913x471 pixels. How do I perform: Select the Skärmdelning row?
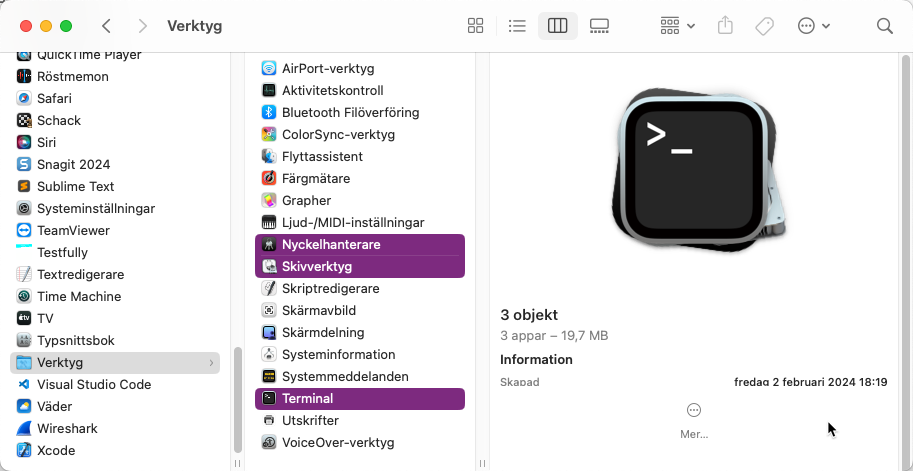coord(360,332)
